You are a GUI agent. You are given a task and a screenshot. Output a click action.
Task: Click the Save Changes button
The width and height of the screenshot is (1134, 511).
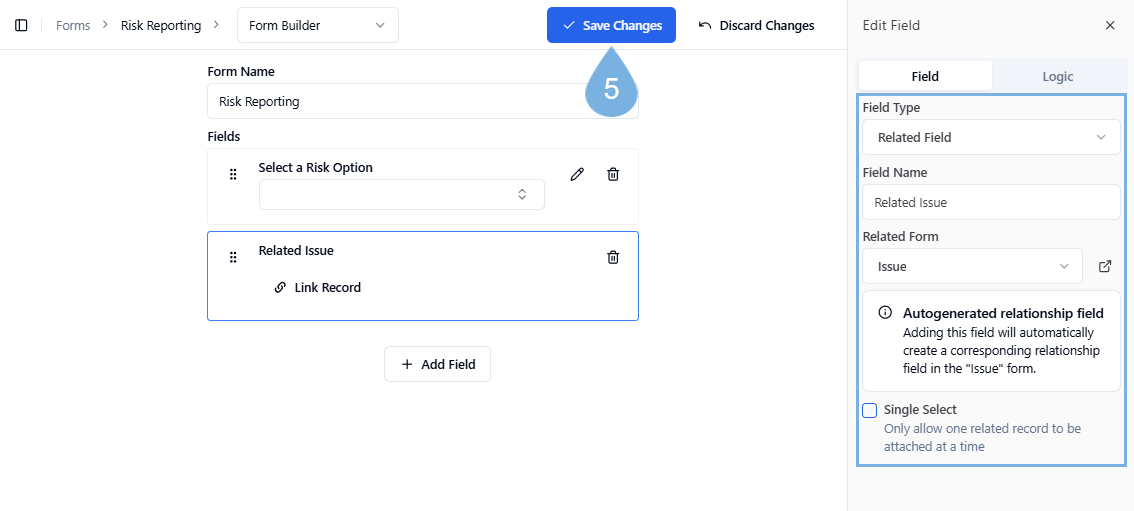click(x=611, y=25)
